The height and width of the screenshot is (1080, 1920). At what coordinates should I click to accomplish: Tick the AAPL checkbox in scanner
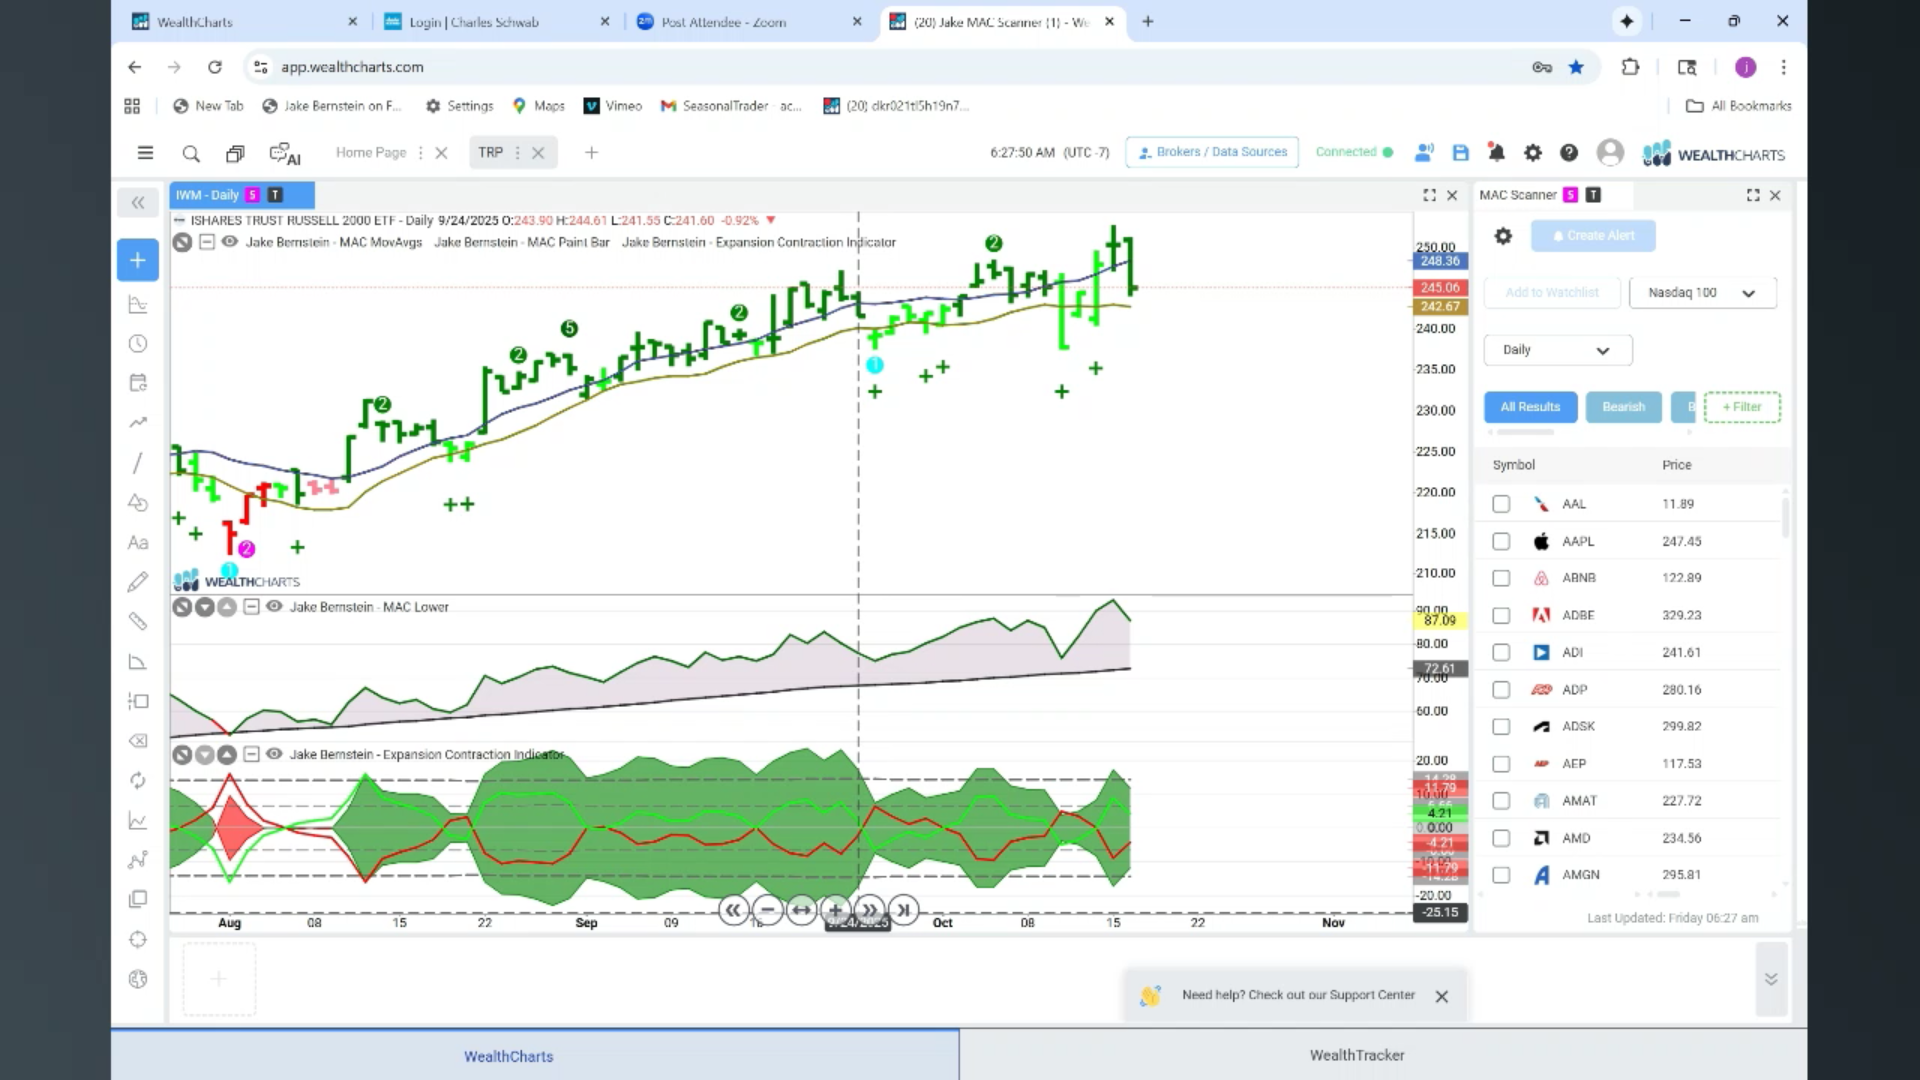pyautogui.click(x=1501, y=541)
